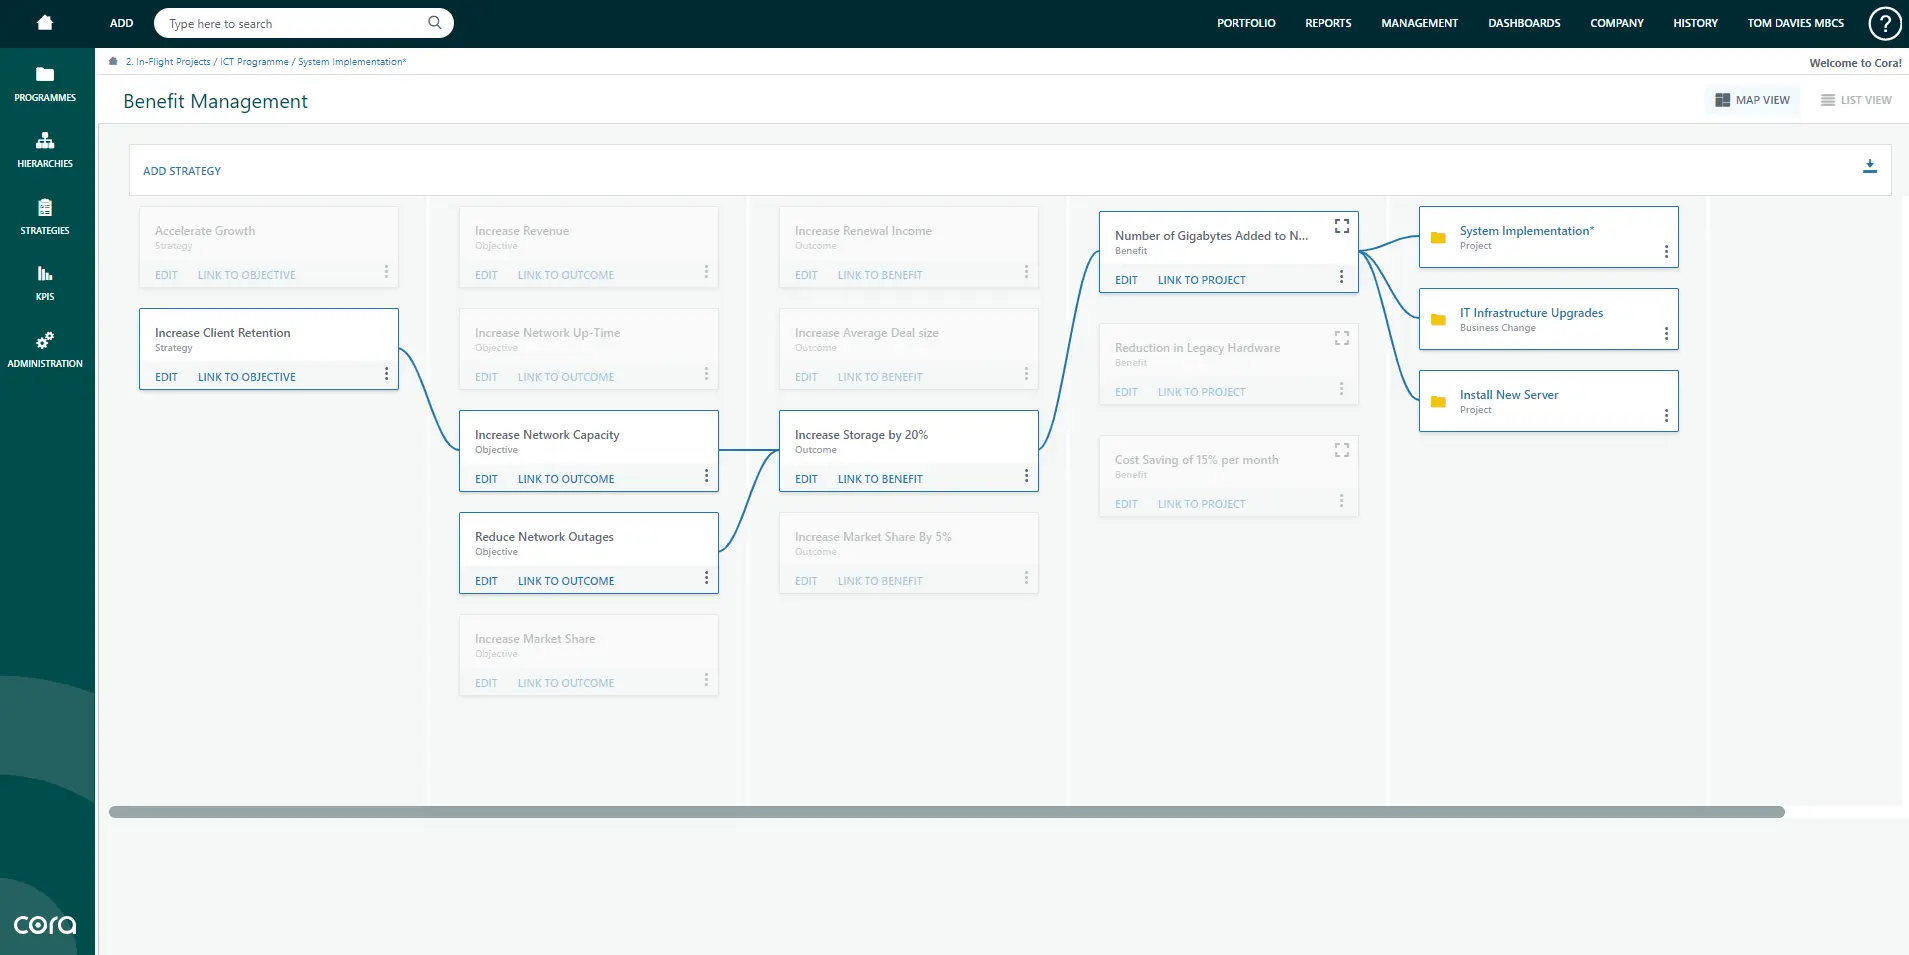Screen dimensions: 1909x955
Task: Open options menu for Reduce Network Outages
Action: (706, 578)
